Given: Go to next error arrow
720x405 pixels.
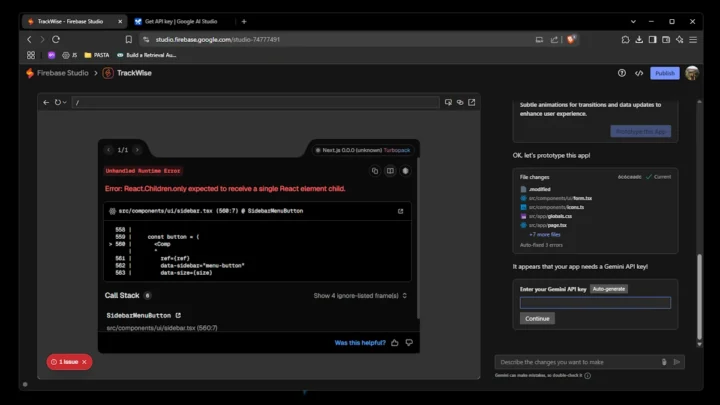Looking at the screenshot, I should click(x=137, y=150).
